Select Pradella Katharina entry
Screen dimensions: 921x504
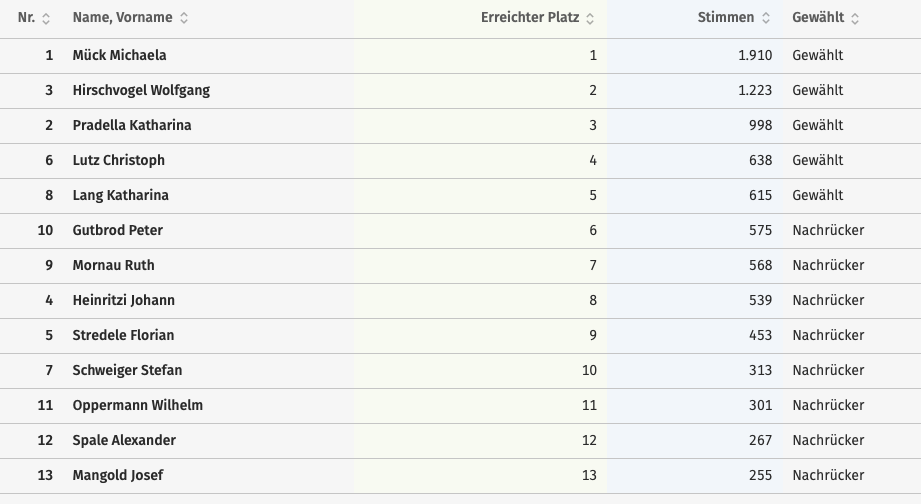pos(132,125)
